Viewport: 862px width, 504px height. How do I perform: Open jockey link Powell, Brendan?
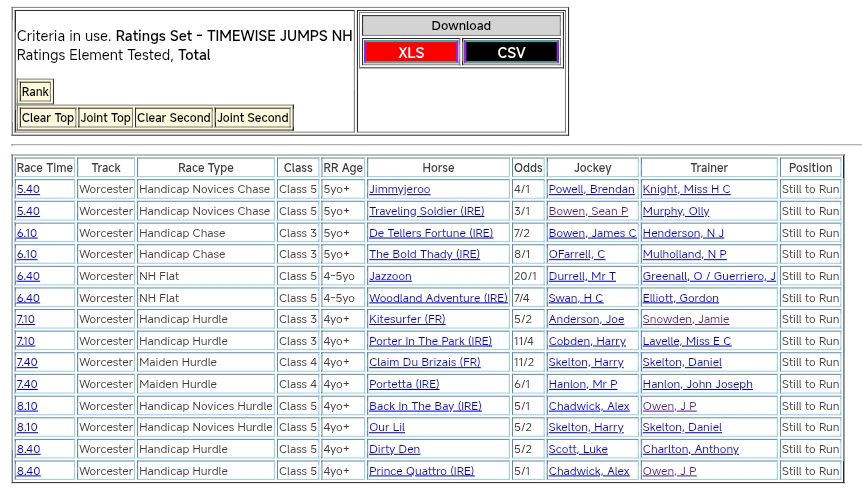coord(591,189)
